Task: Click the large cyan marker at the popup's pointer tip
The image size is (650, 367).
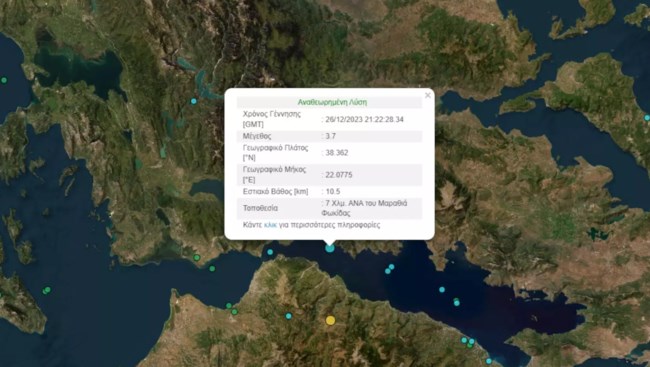Action: 330,248
